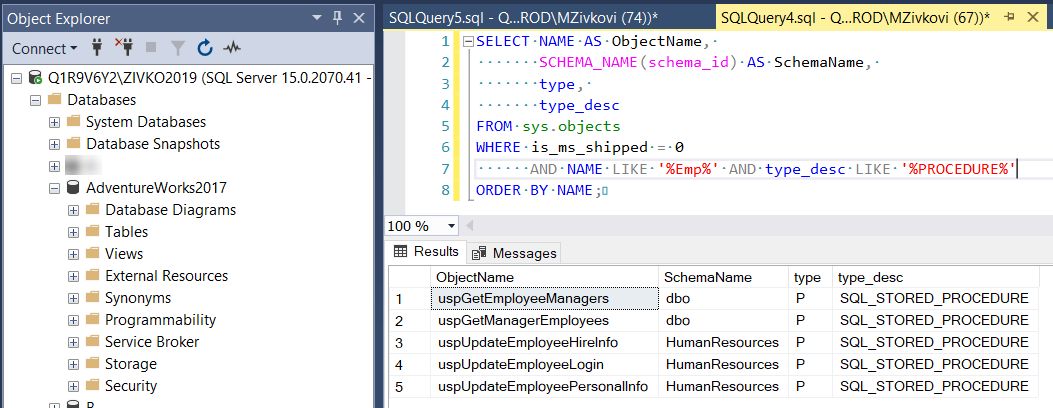The width and height of the screenshot is (1053, 408).
Task: Collapse the SELECT statement outline box
Action: tap(468, 41)
